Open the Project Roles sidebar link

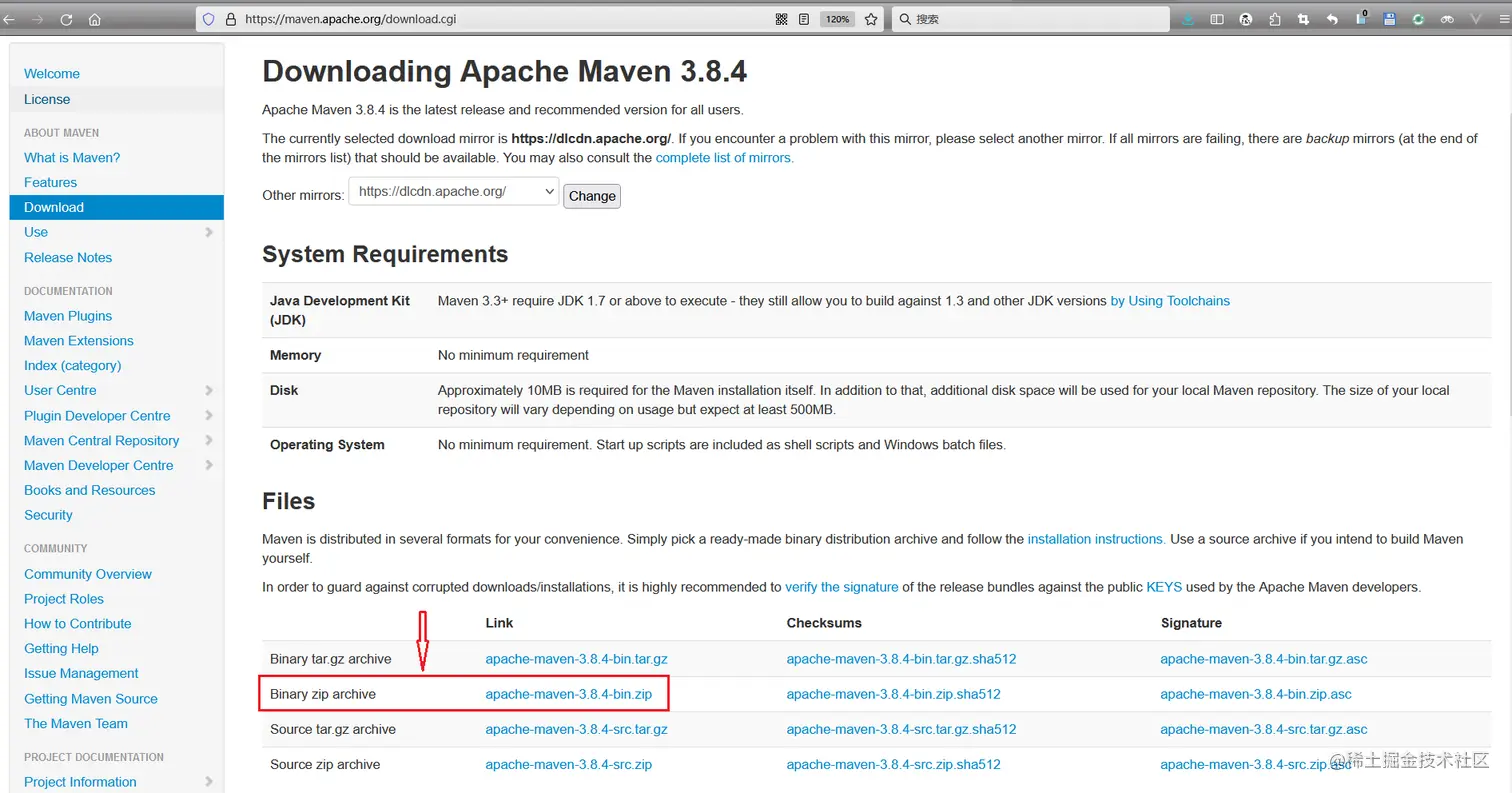click(x=64, y=599)
